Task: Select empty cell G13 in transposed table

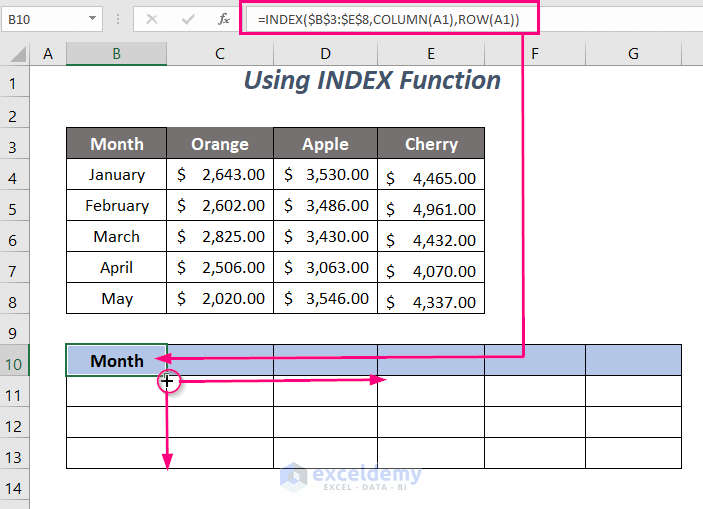Action: point(634,453)
